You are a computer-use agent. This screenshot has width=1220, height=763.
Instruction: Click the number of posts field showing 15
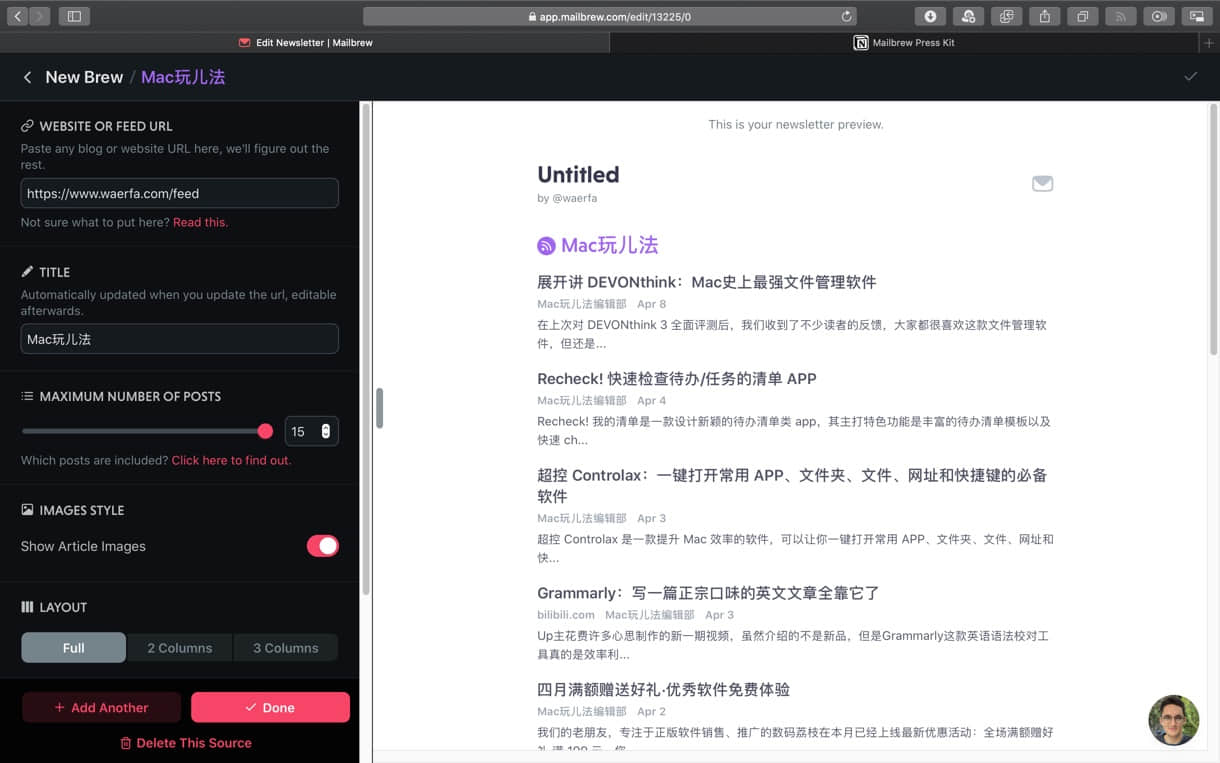click(x=312, y=431)
